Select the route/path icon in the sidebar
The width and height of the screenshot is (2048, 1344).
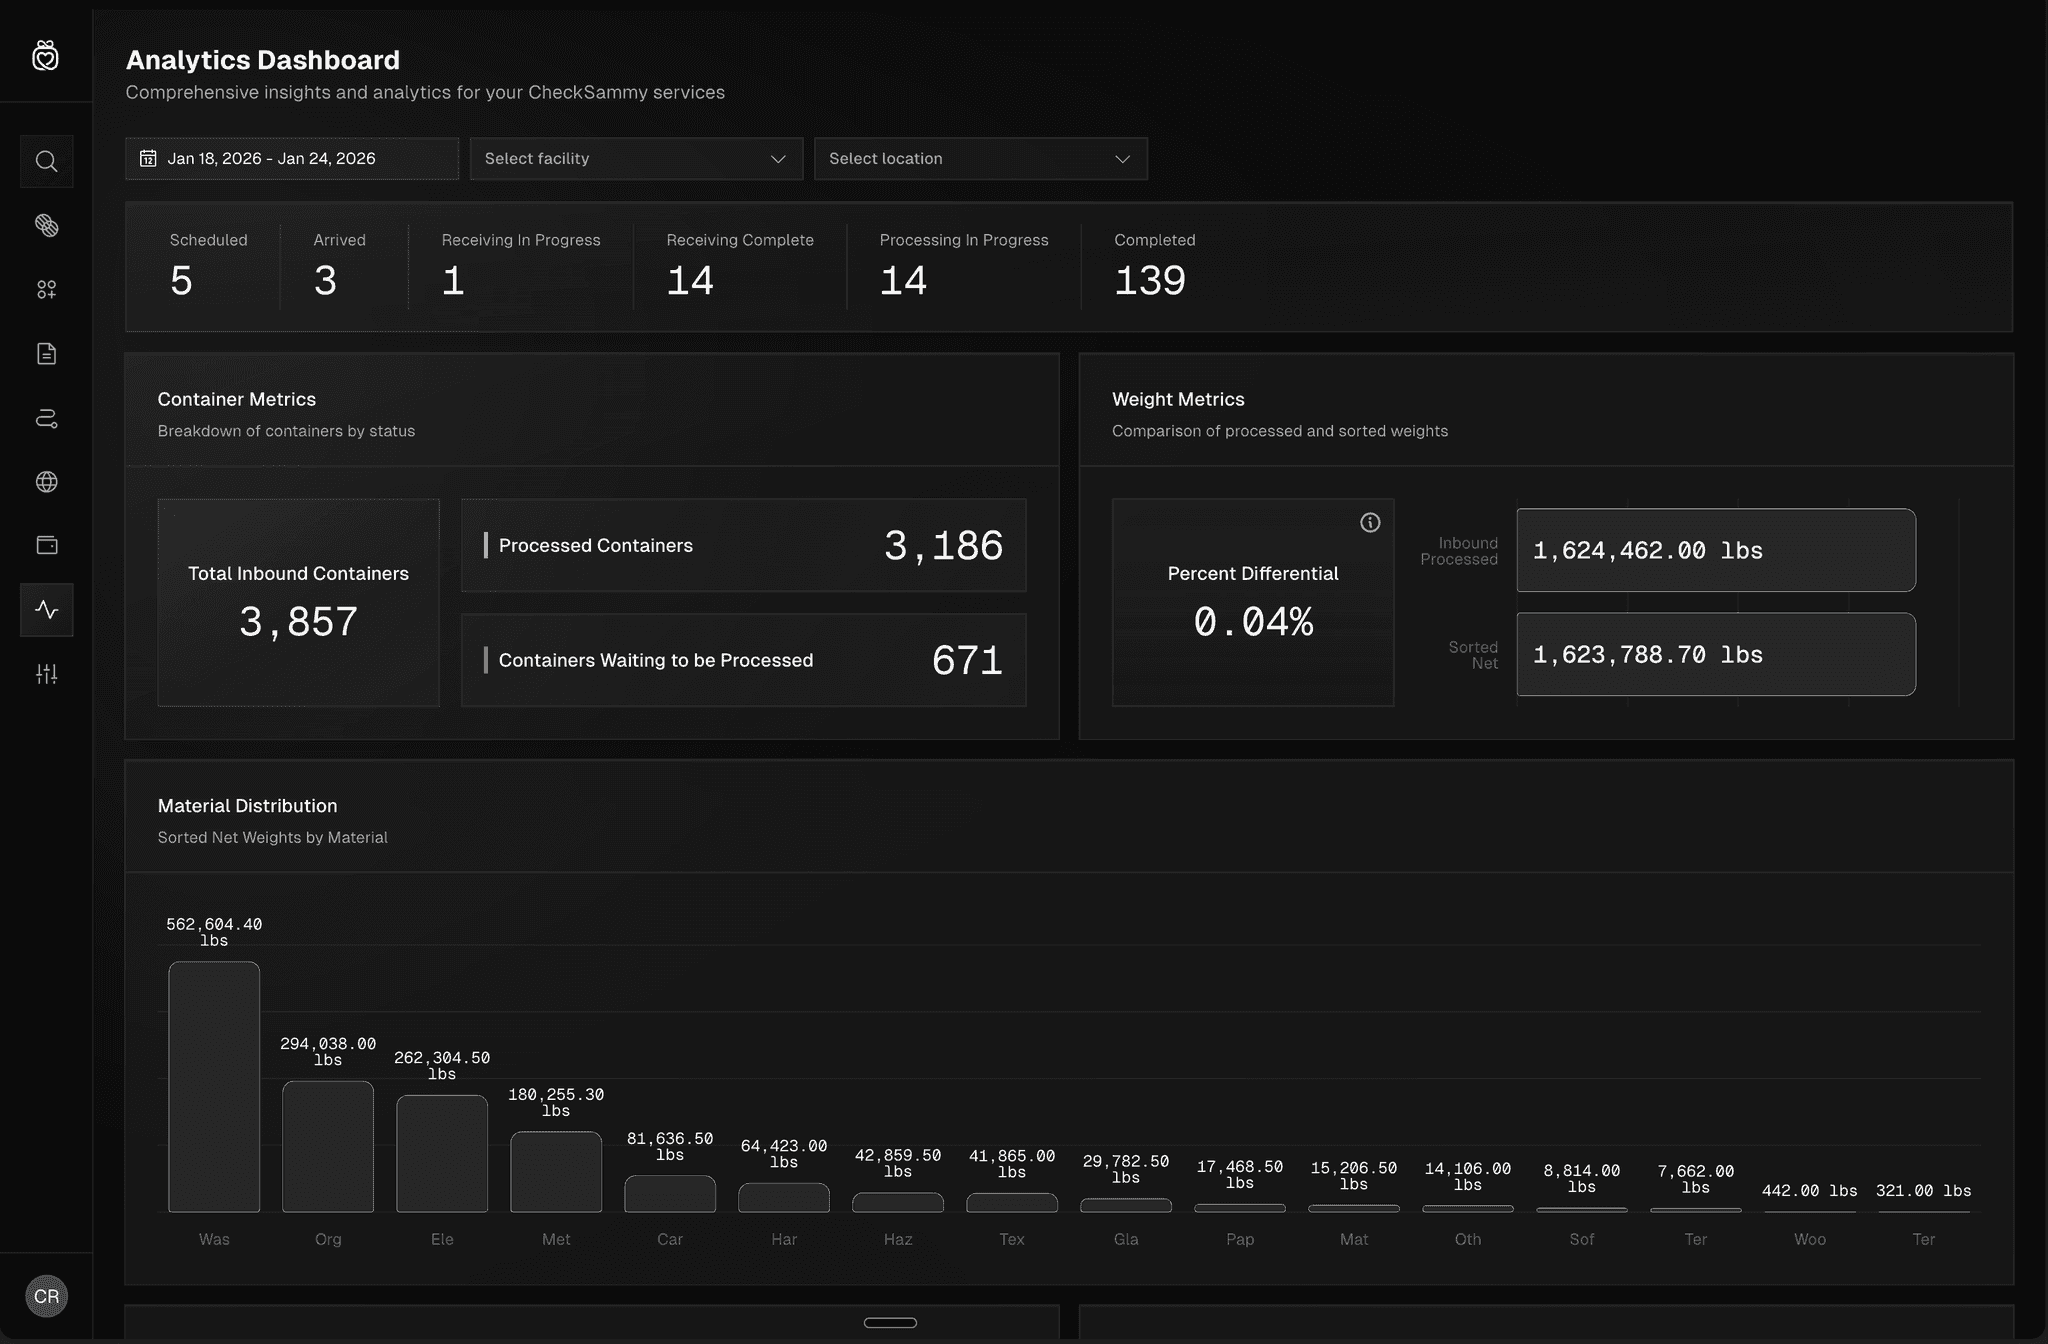pos(46,418)
